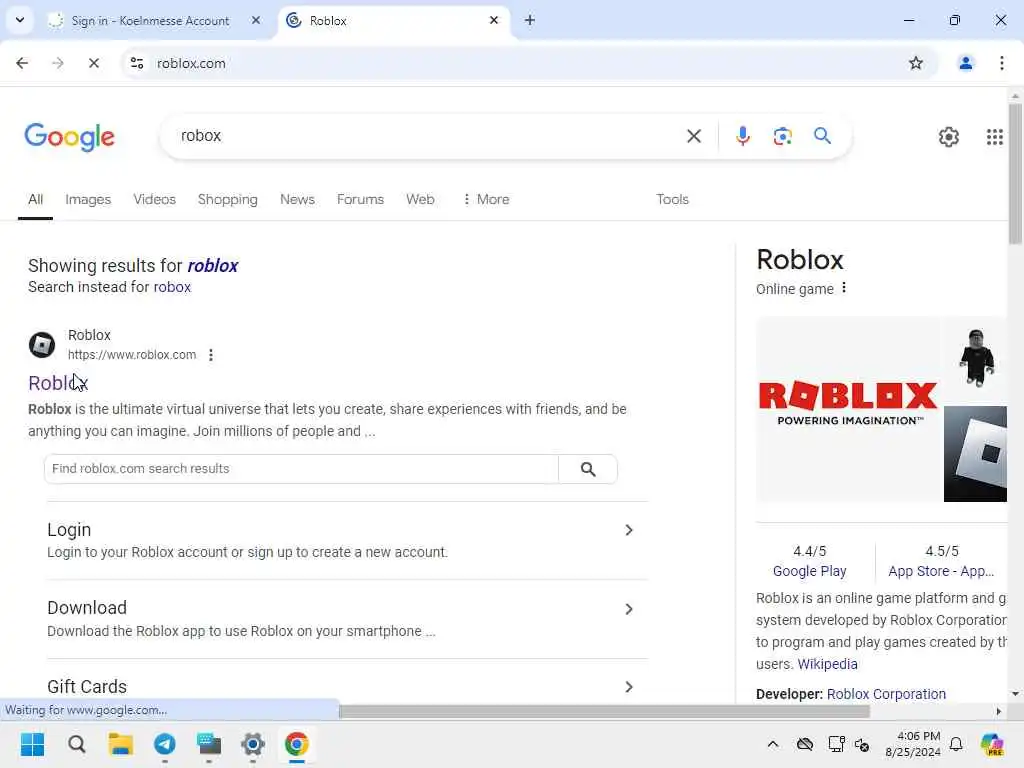Image resolution: width=1024 pixels, height=768 pixels.
Task: Open the Images results tab
Action: [88, 199]
